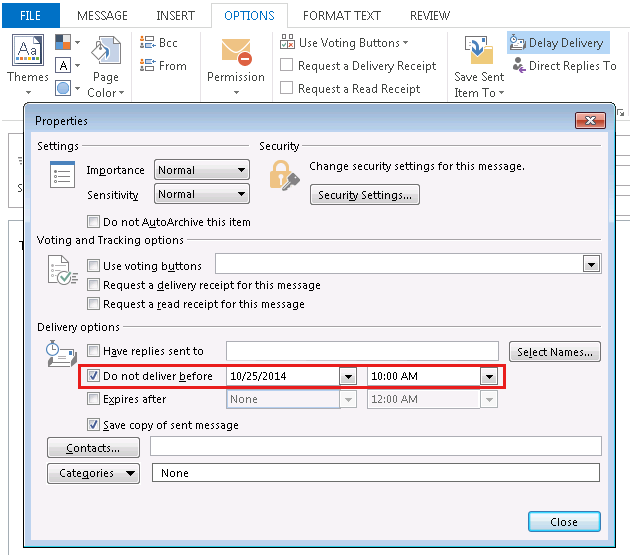Uncheck Save copy of sent message
The image size is (632, 557).
coord(93,424)
